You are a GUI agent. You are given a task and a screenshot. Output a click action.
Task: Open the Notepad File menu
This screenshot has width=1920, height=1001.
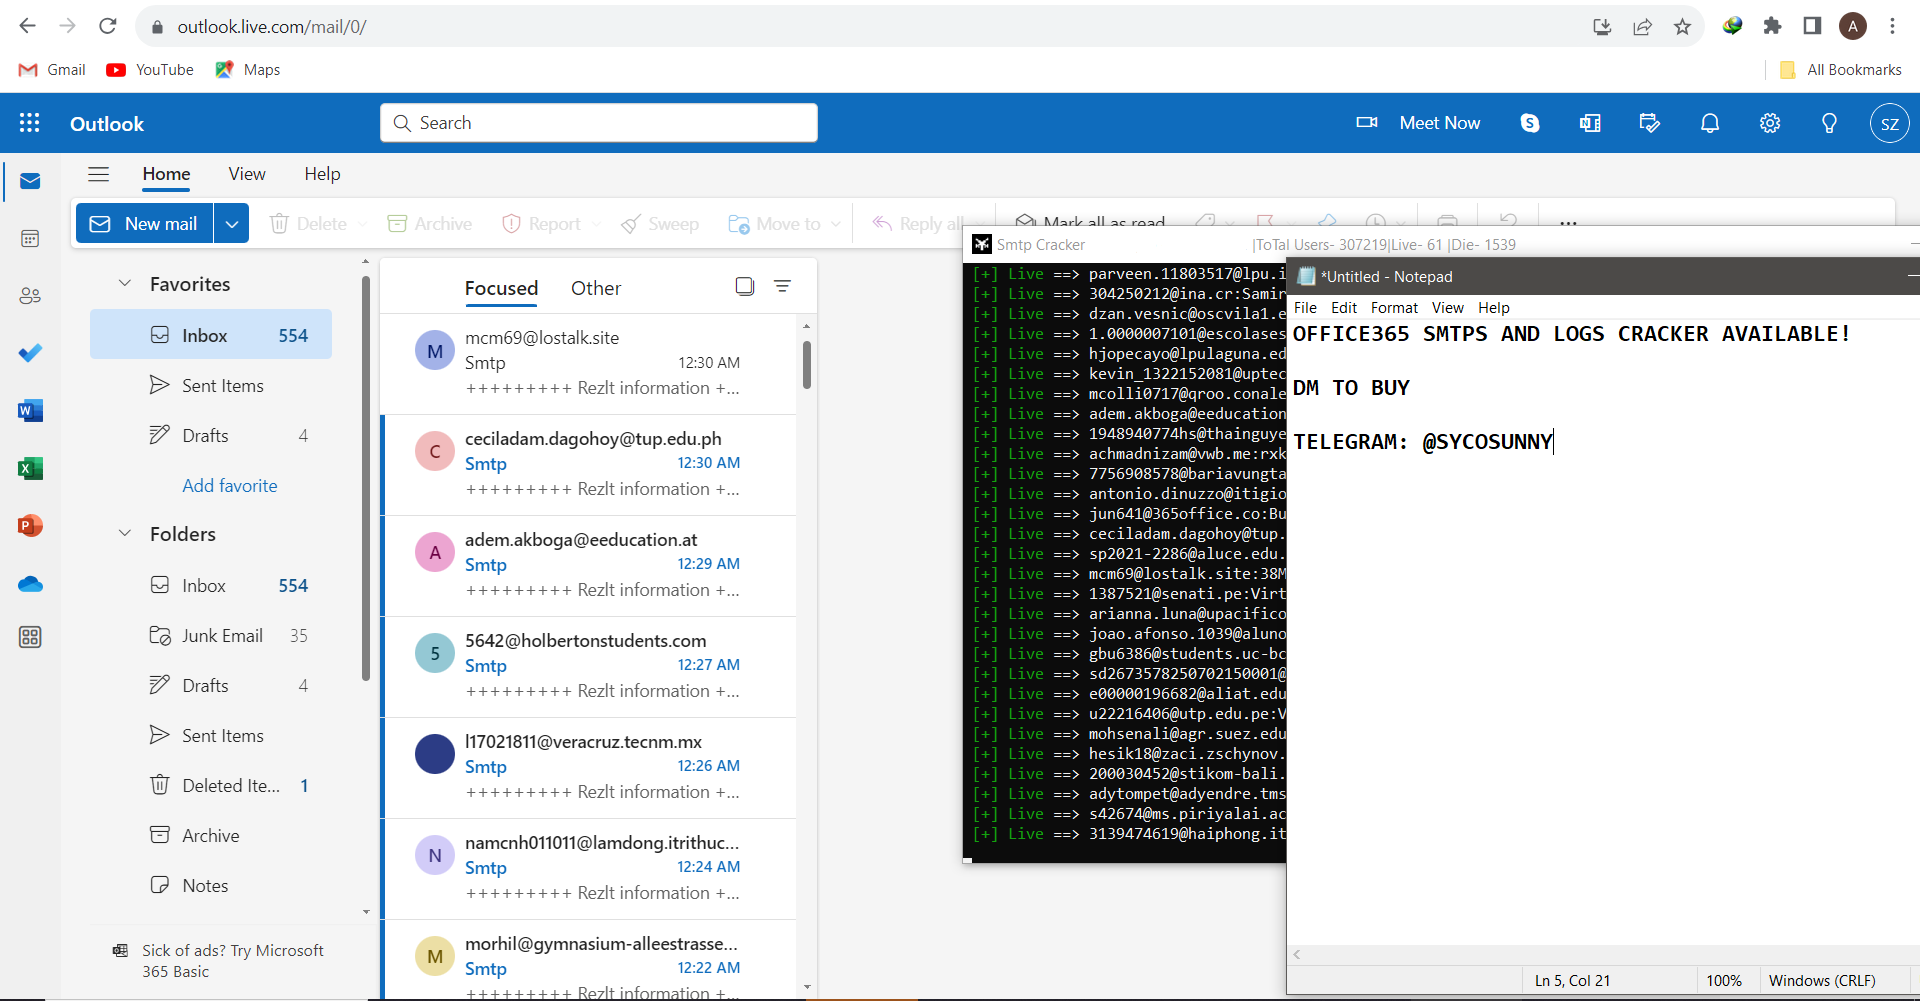pos(1305,308)
